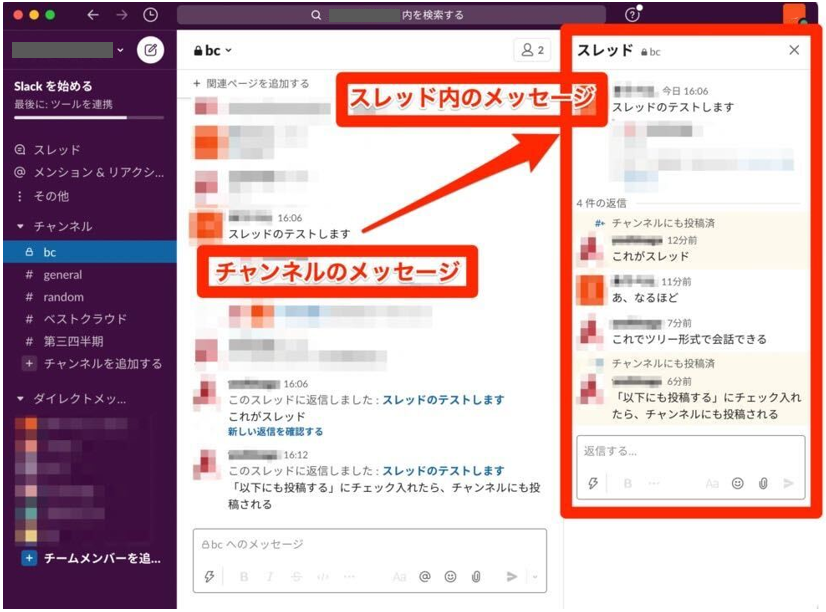Toggle strikethrough formatting
826x612 pixels.
(296, 578)
